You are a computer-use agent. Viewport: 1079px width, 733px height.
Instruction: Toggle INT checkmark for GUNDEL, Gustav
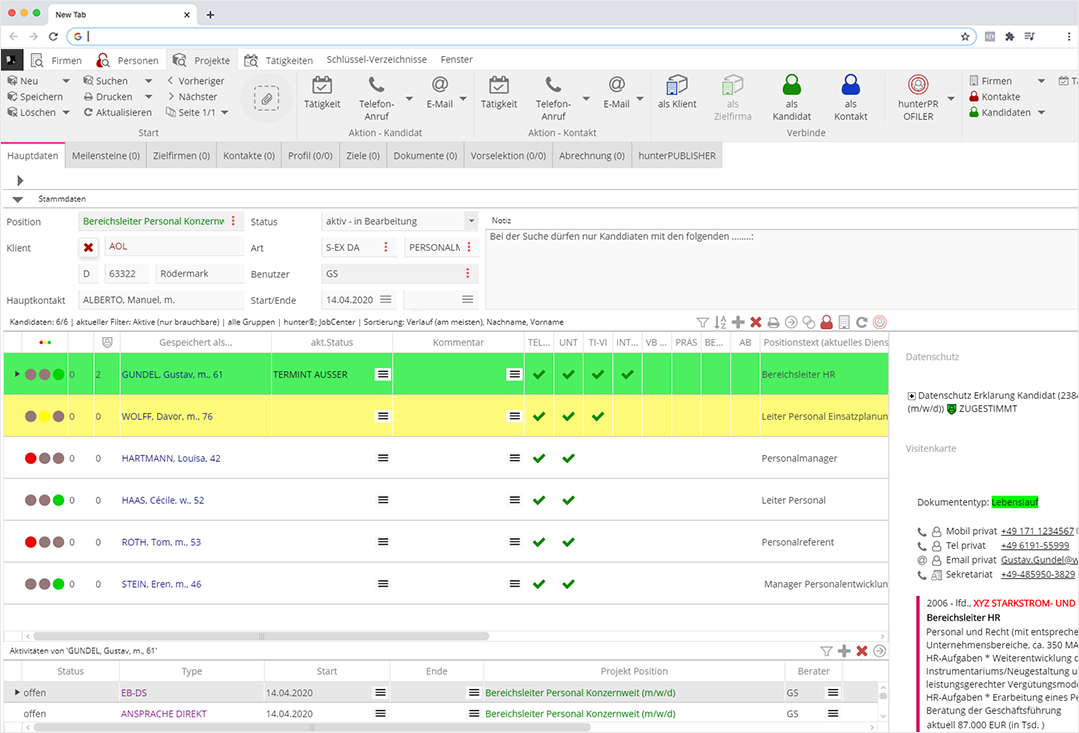(627, 374)
